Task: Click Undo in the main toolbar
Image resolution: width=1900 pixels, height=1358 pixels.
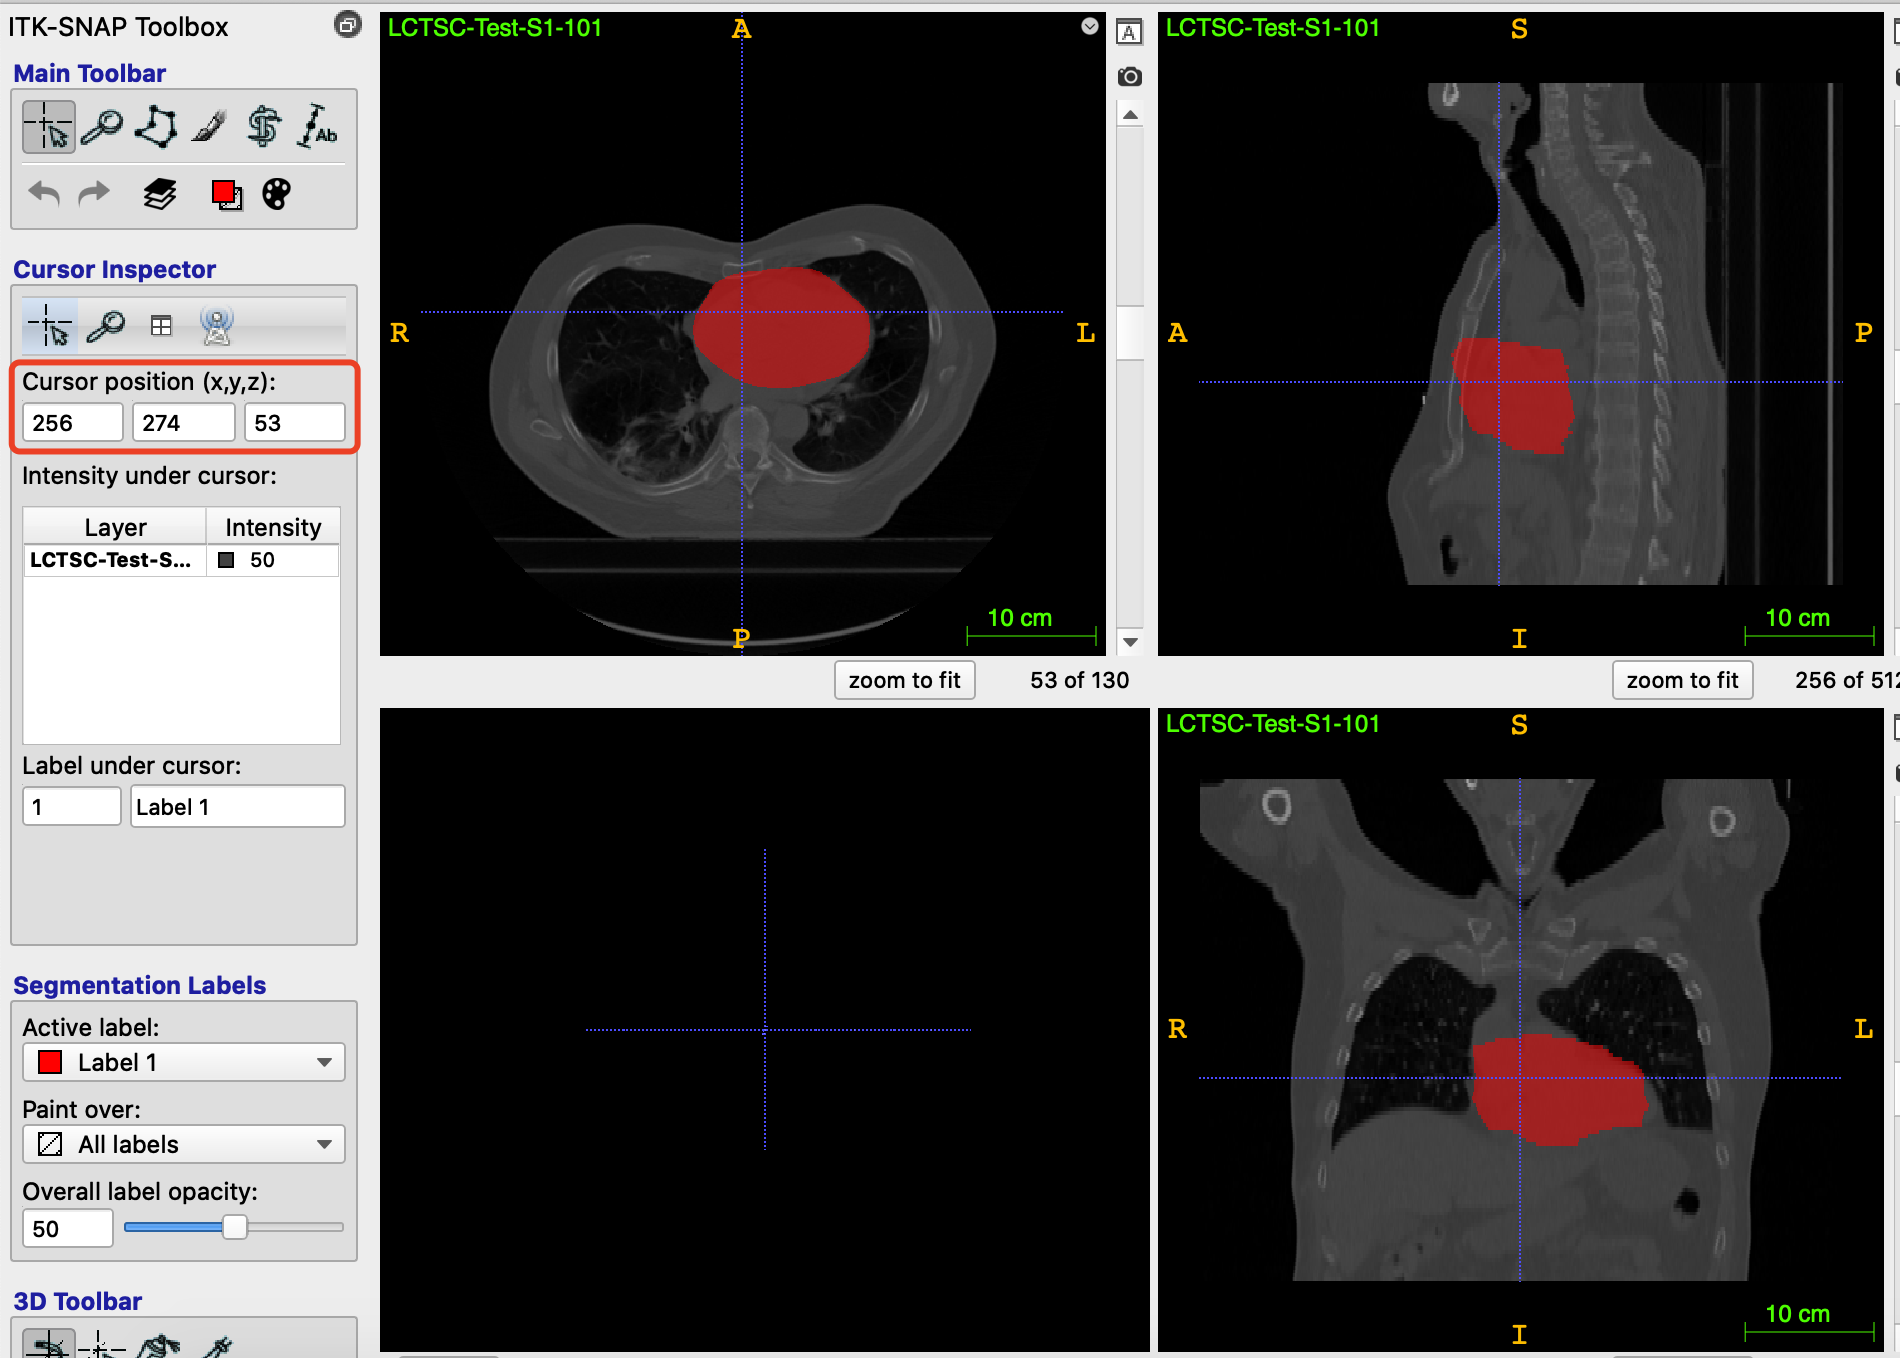Action: click(42, 193)
